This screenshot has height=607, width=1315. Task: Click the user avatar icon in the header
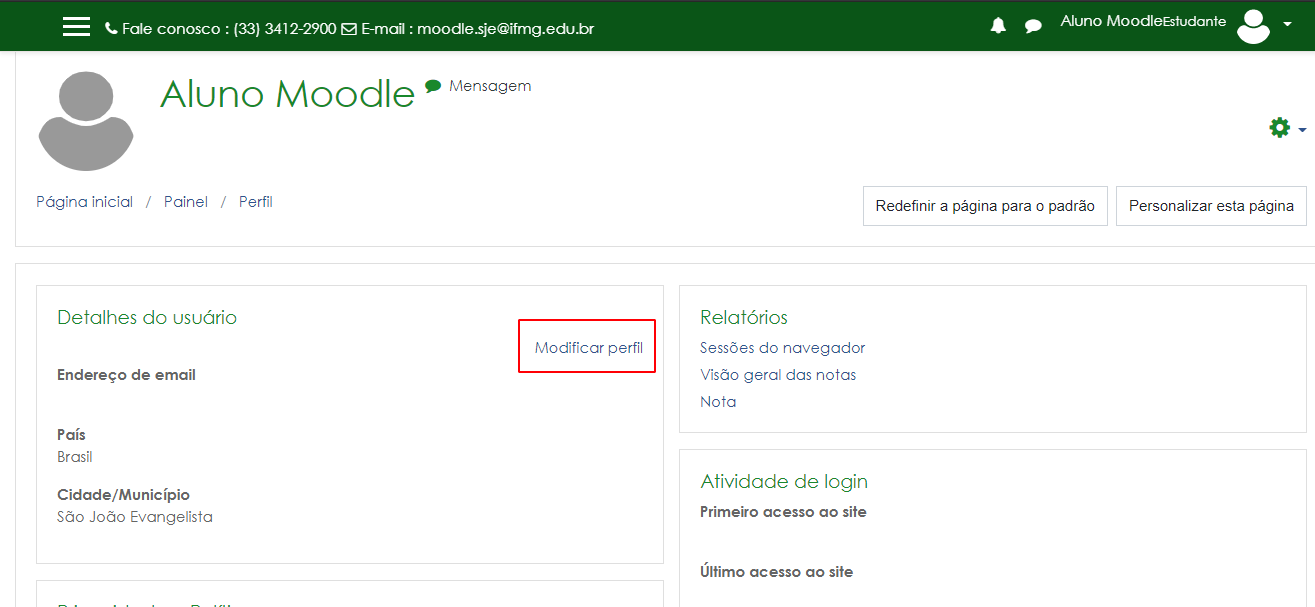[x=1253, y=26]
